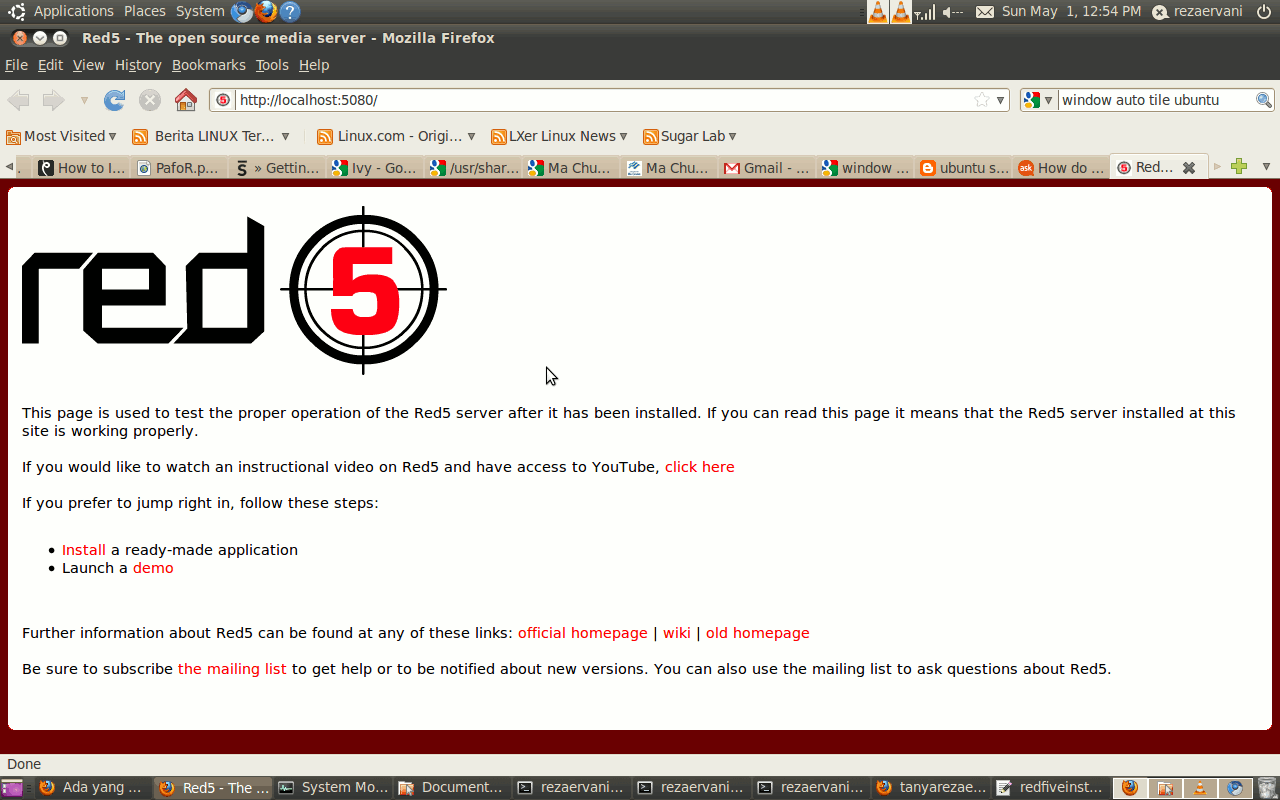
Task: Open the Tools menu
Action: pyautogui.click(x=272, y=65)
